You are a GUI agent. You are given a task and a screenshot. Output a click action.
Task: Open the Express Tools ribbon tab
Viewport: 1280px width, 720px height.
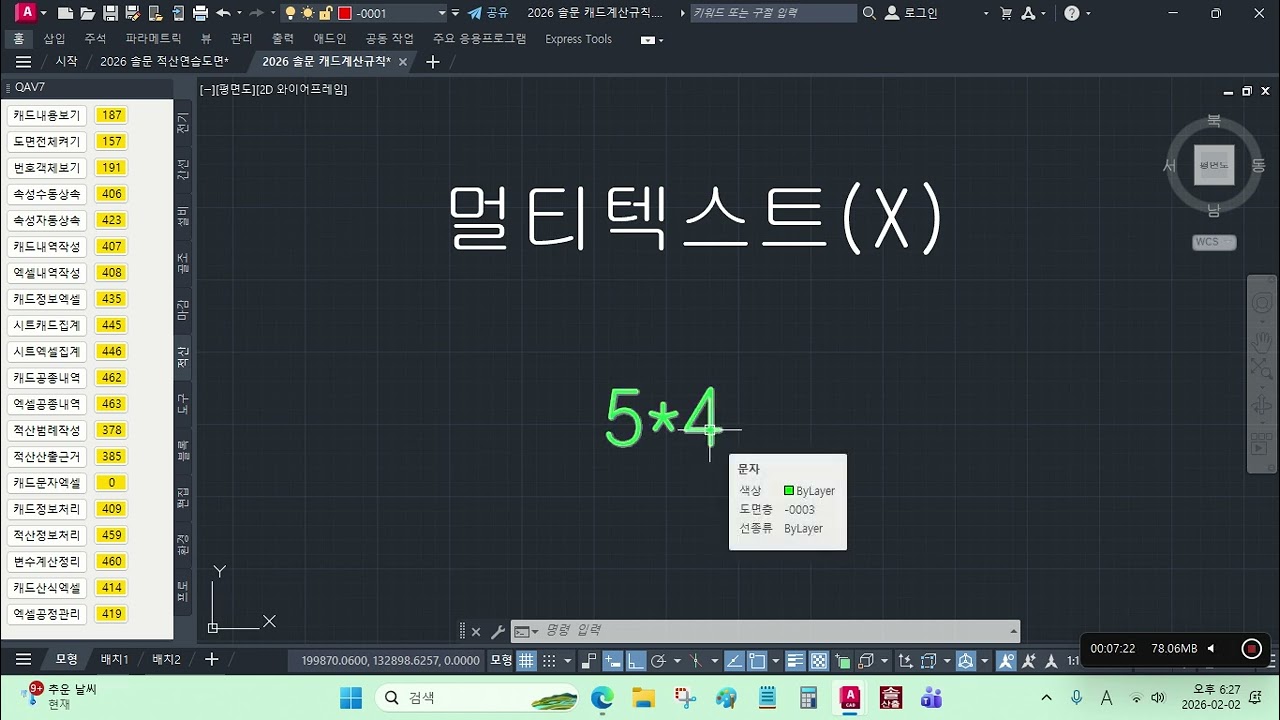[x=578, y=39]
